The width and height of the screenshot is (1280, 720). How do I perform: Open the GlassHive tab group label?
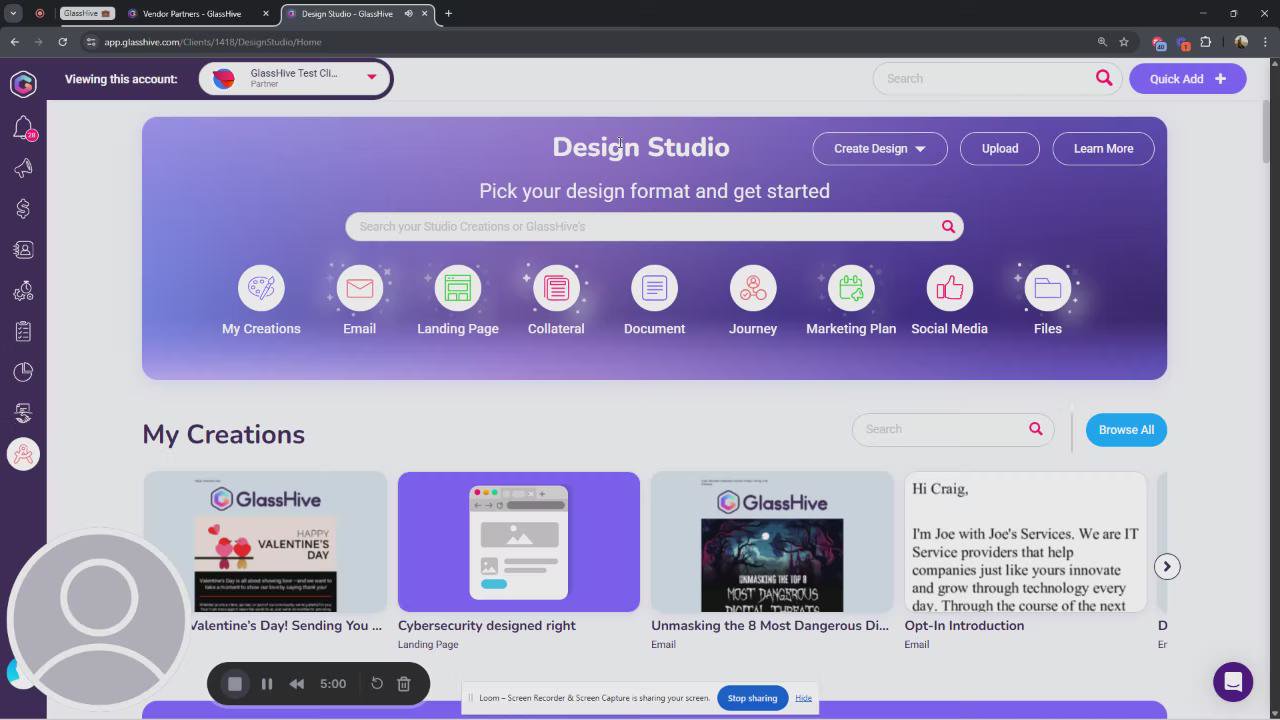[x=87, y=14]
